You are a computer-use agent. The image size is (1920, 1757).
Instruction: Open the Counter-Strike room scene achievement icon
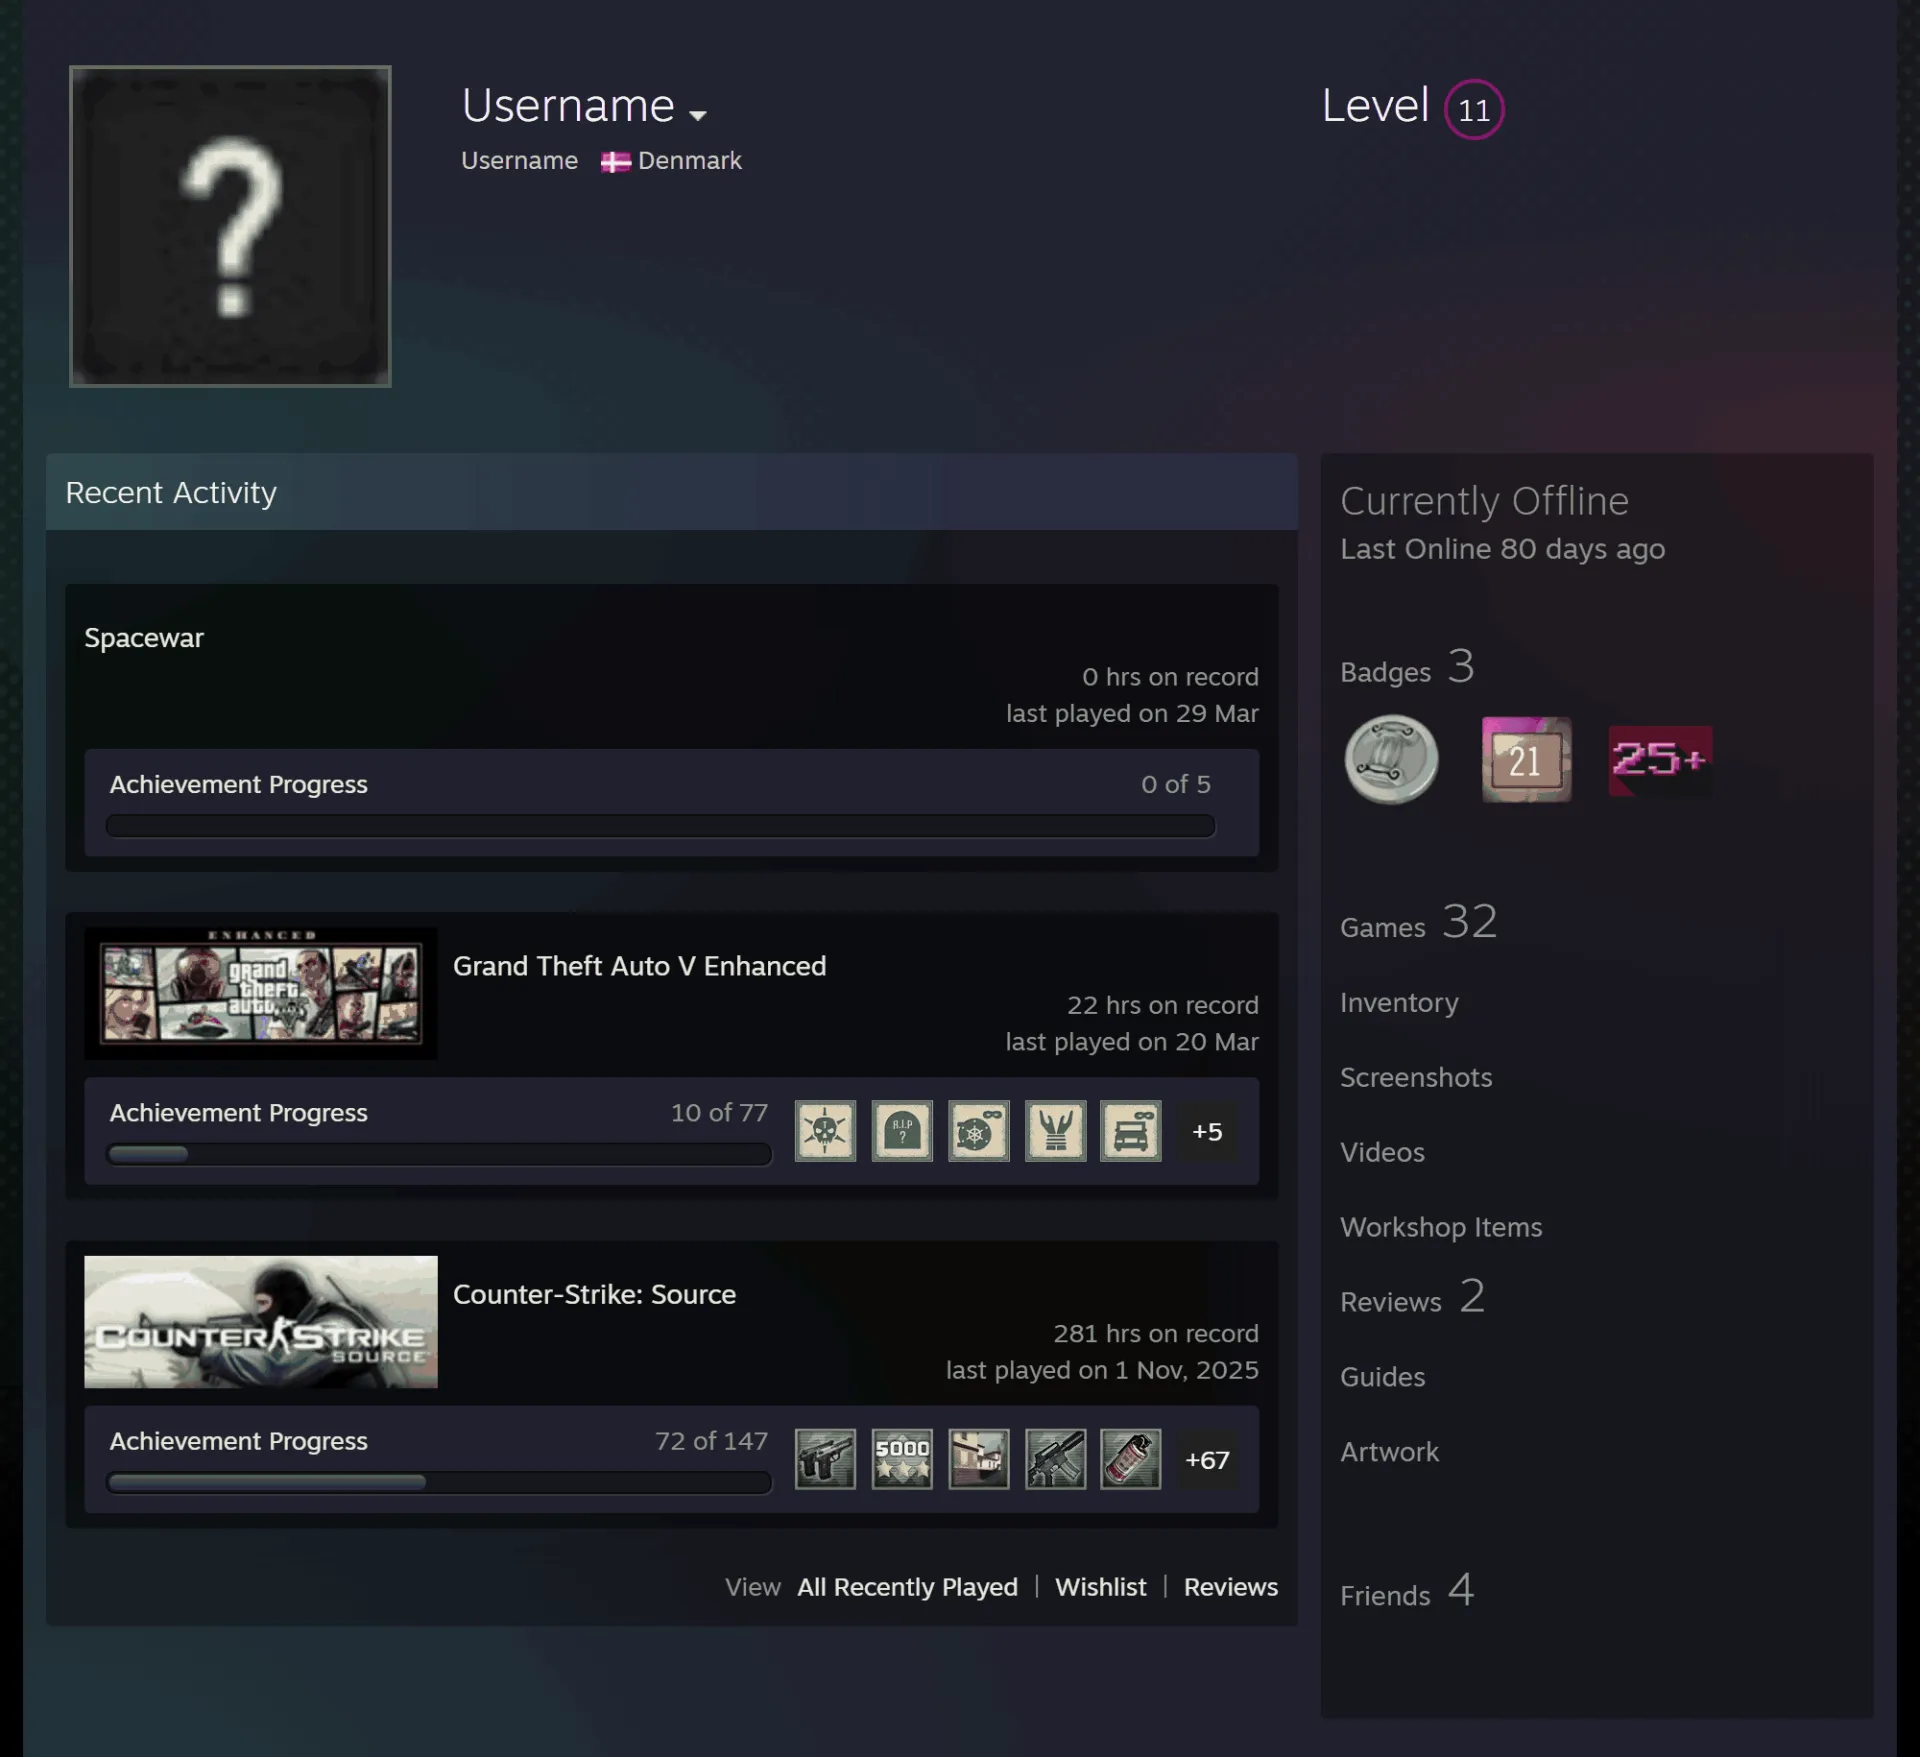coord(978,1459)
